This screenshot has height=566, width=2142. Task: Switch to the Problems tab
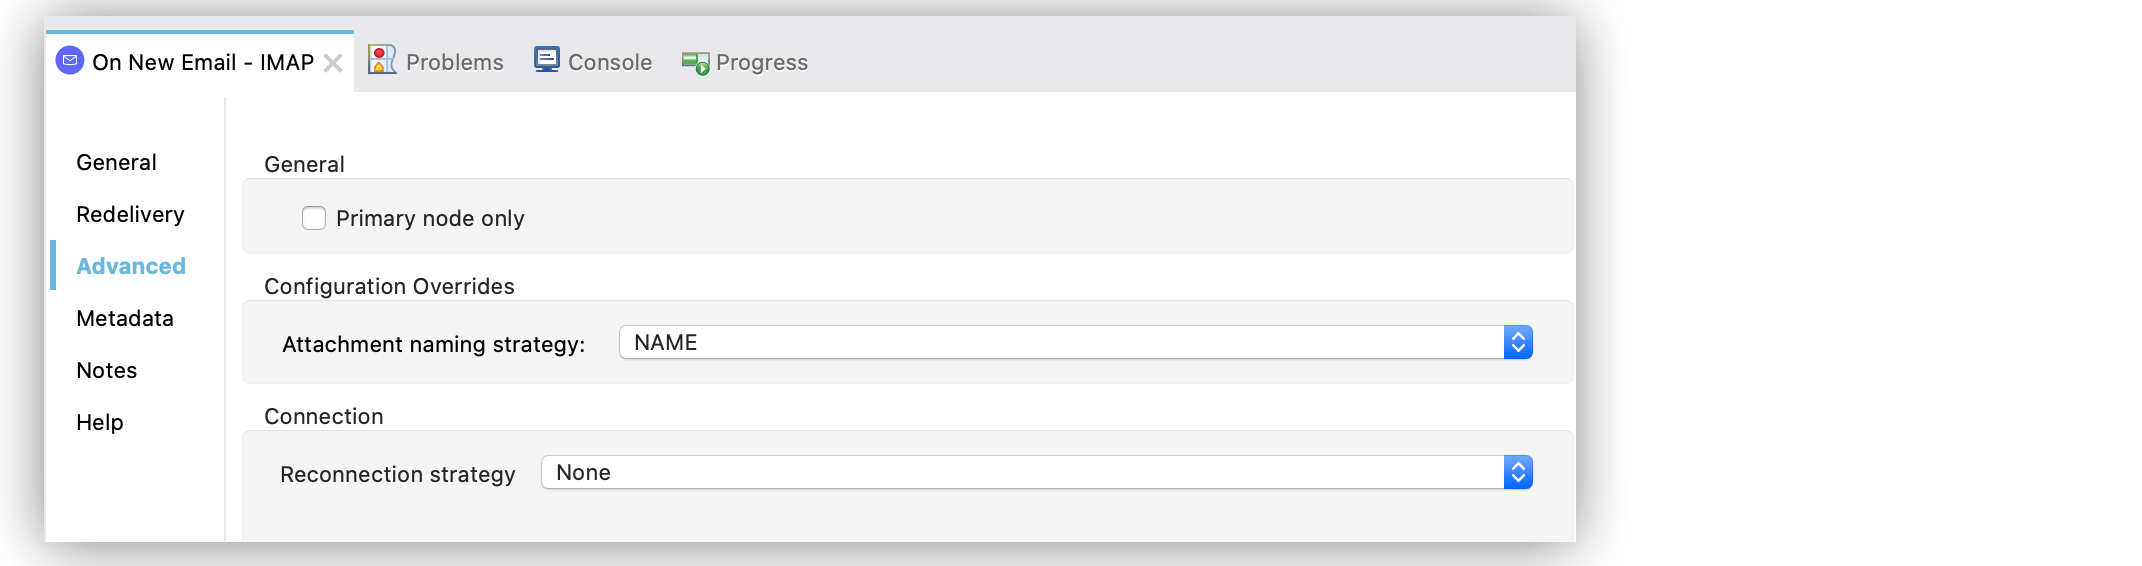[454, 62]
